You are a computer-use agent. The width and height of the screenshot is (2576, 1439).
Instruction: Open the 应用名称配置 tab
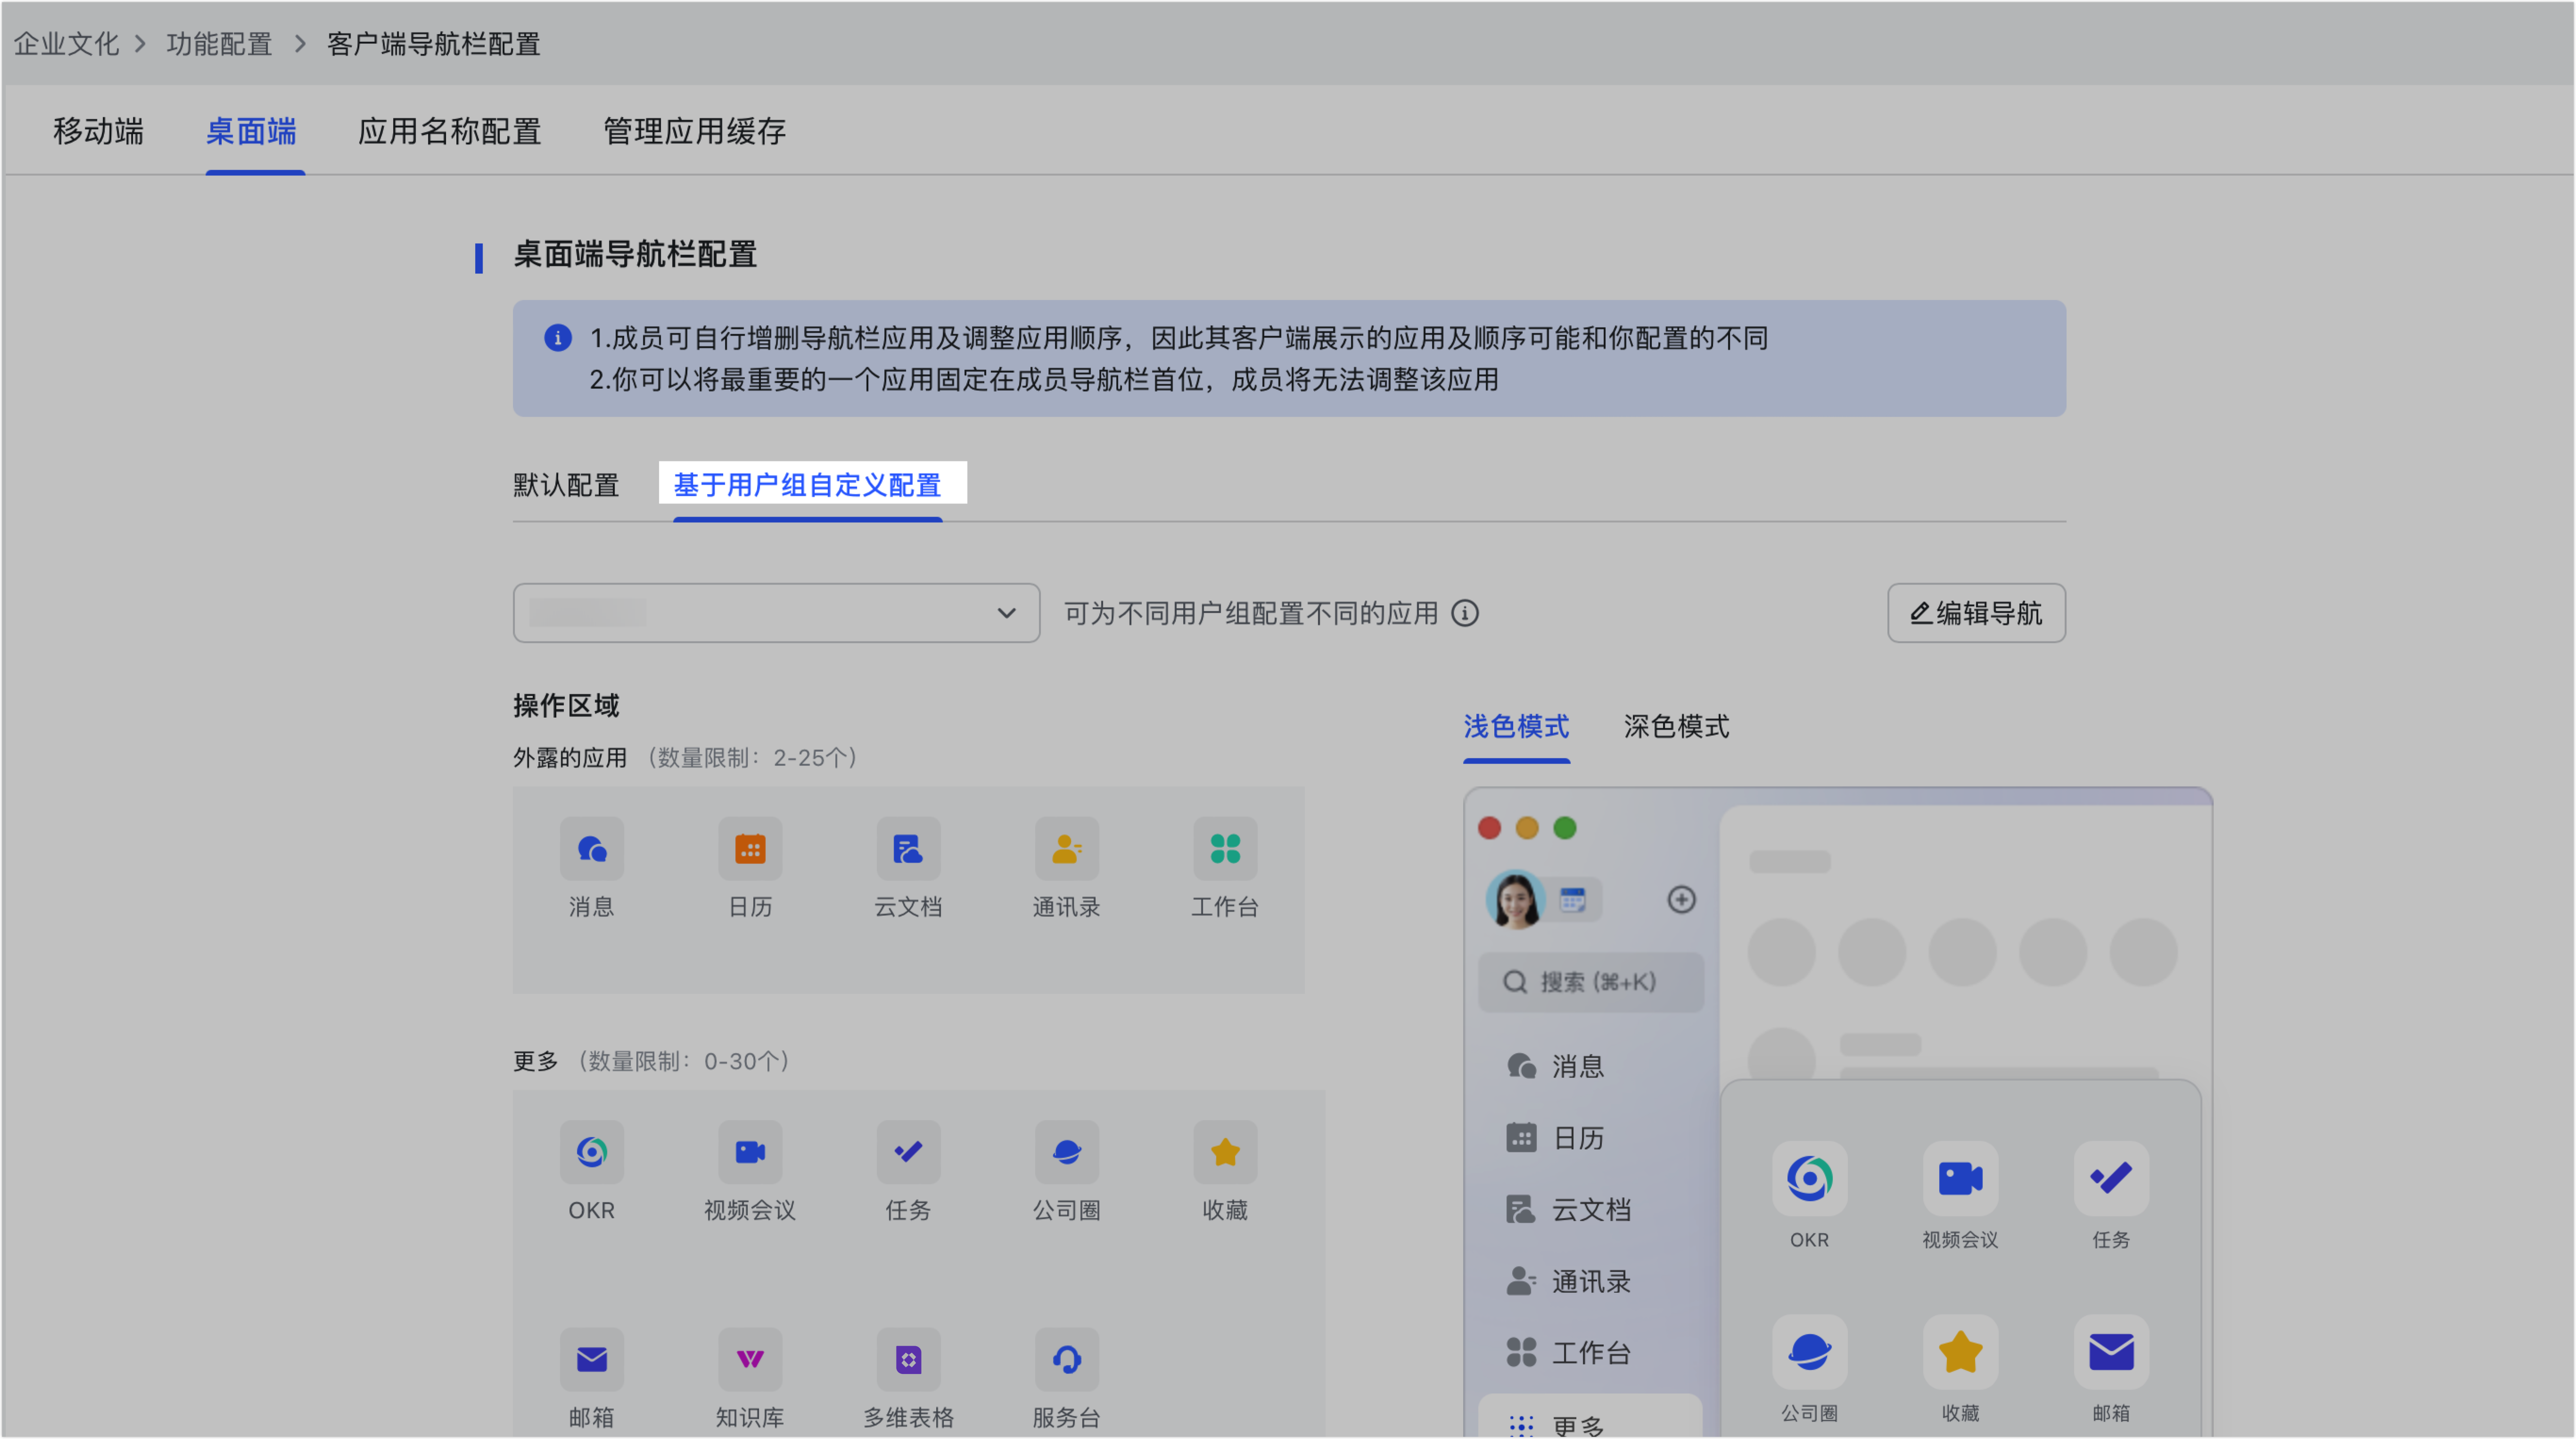pyautogui.click(x=449, y=131)
